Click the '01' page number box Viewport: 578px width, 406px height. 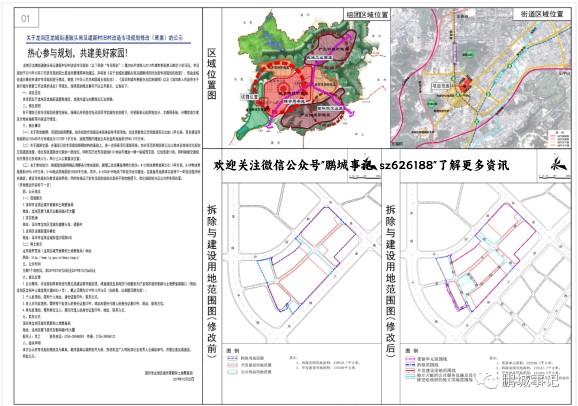[x=26, y=18]
